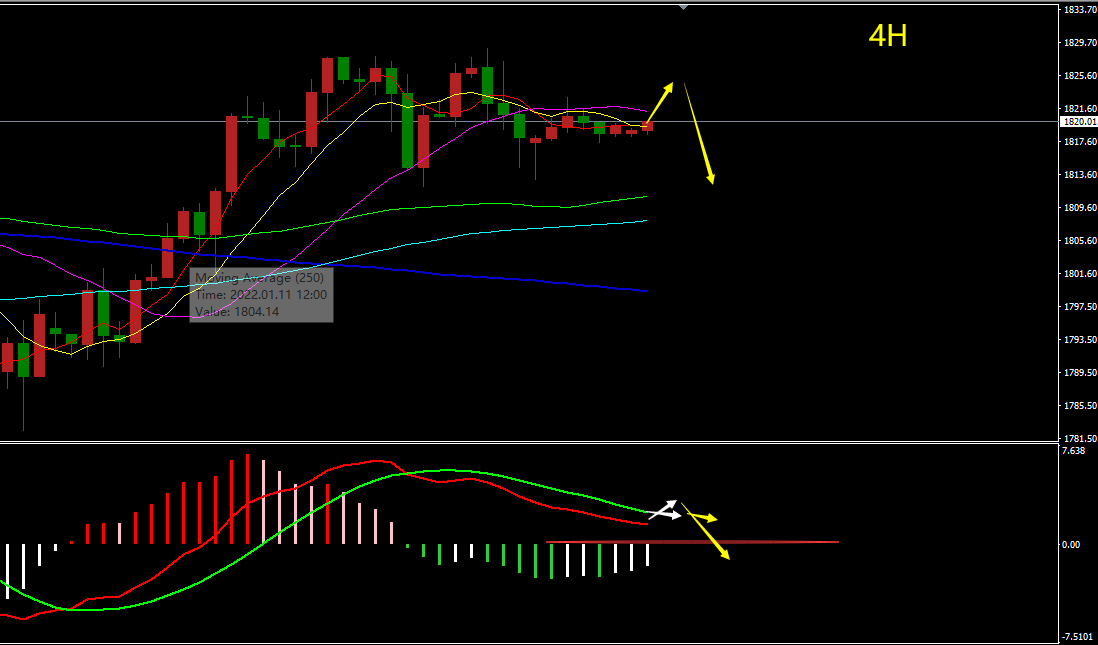
Task: Click the current price label 1820.01
Action: pos(1079,122)
